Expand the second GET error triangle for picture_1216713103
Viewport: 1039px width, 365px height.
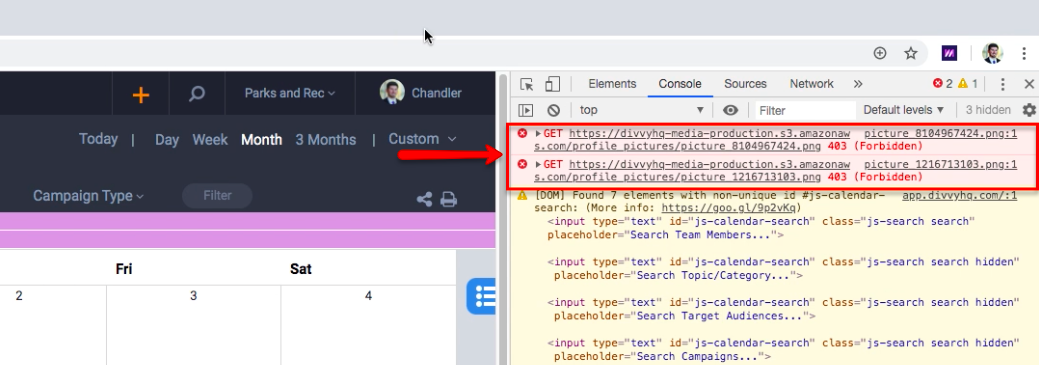tap(538, 164)
